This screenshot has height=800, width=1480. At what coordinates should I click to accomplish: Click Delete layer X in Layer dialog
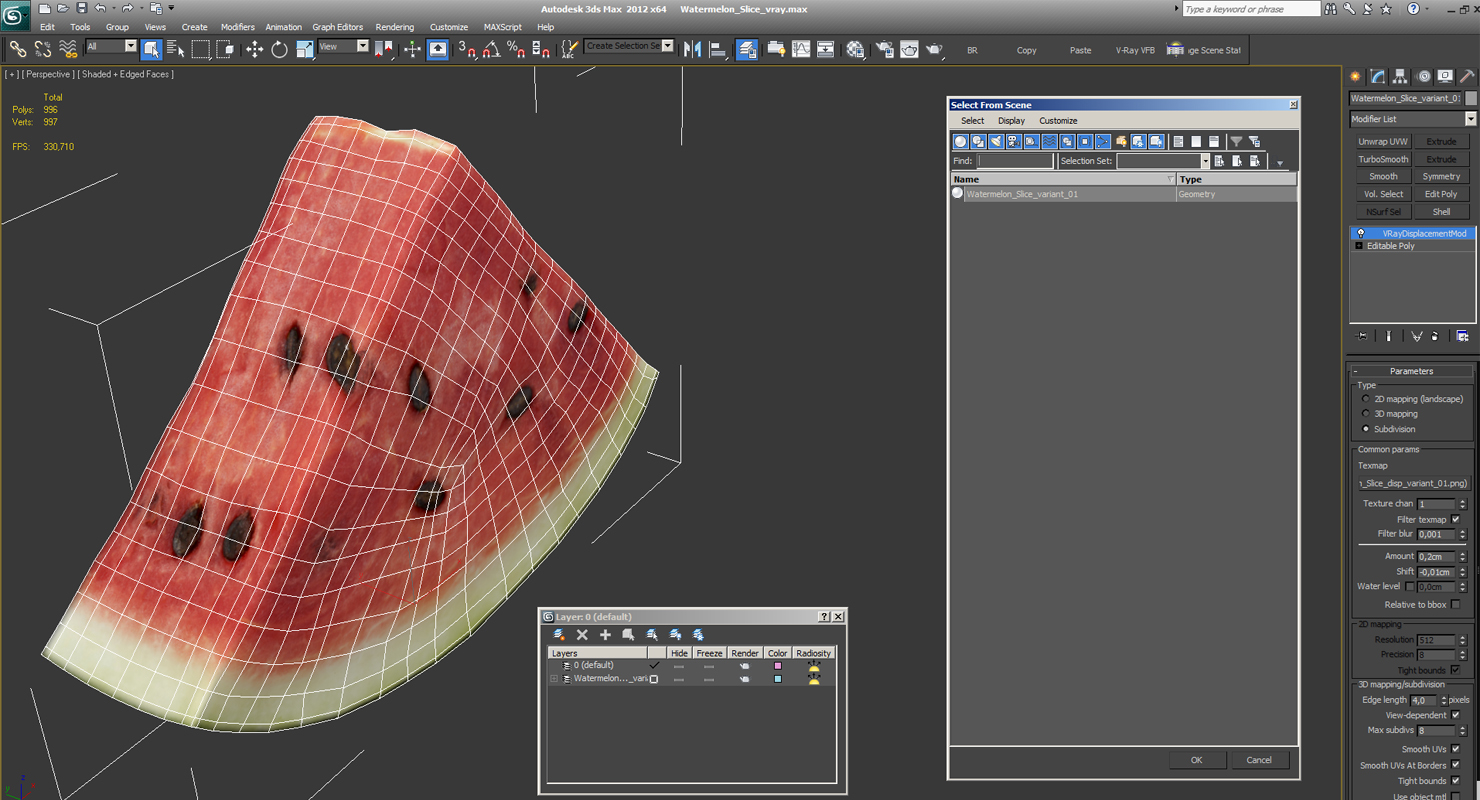click(x=582, y=635)
